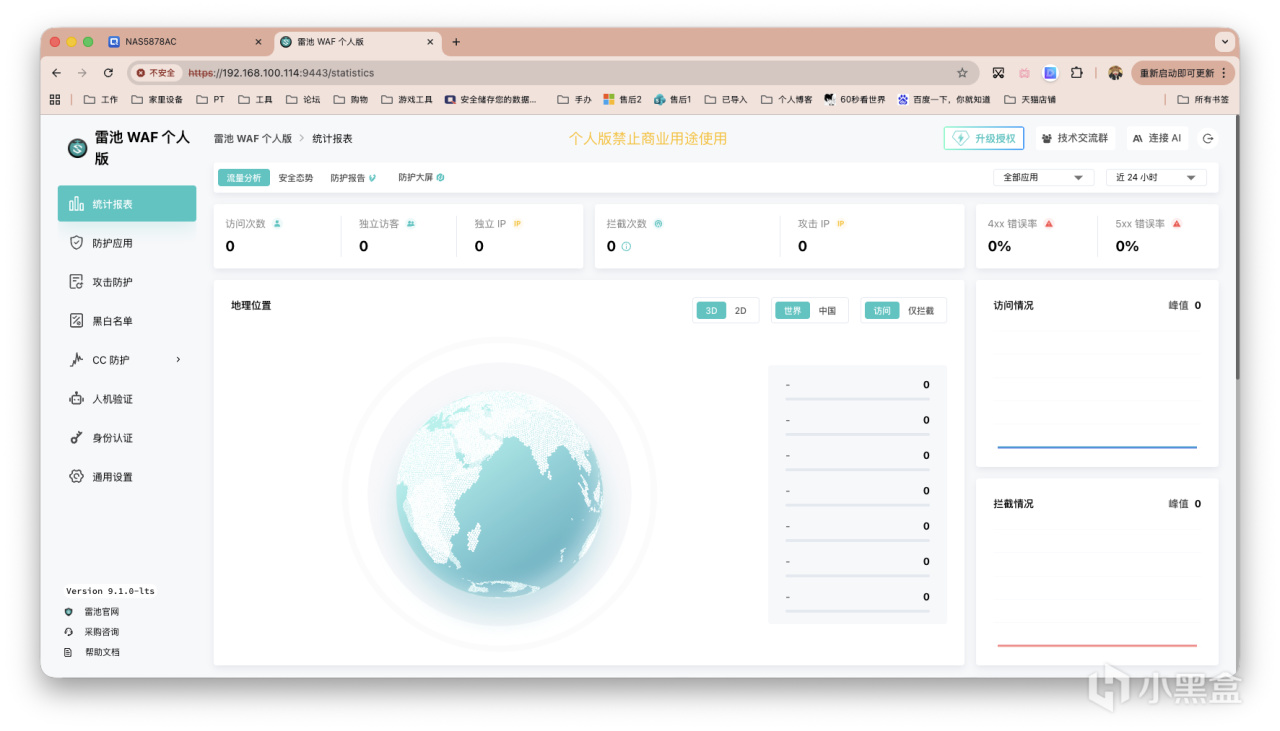Image resolution: width=1280 pixels, height=731 pixels.
Task: Open the 近 24 小时 time range dropdown
Action: coord(1156,178)
